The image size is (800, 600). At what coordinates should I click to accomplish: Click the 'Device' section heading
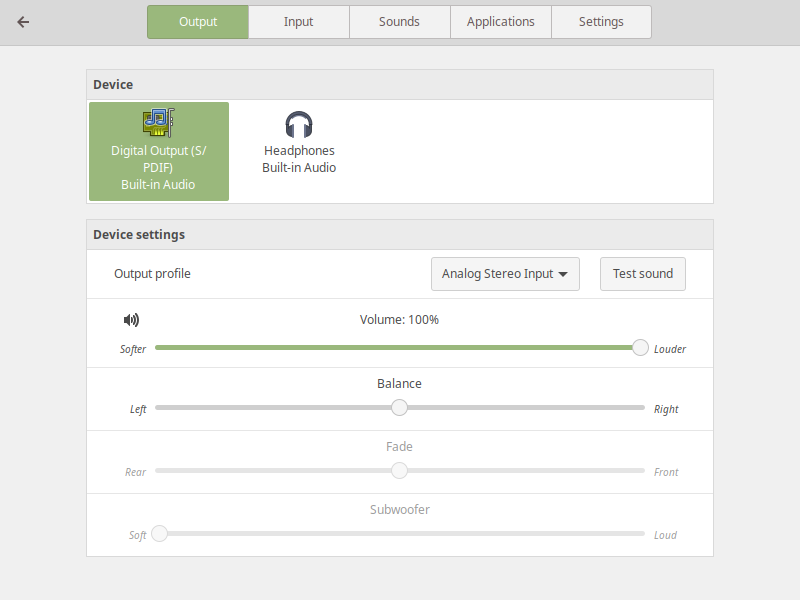pyautogui.click(x=113, y=85)
